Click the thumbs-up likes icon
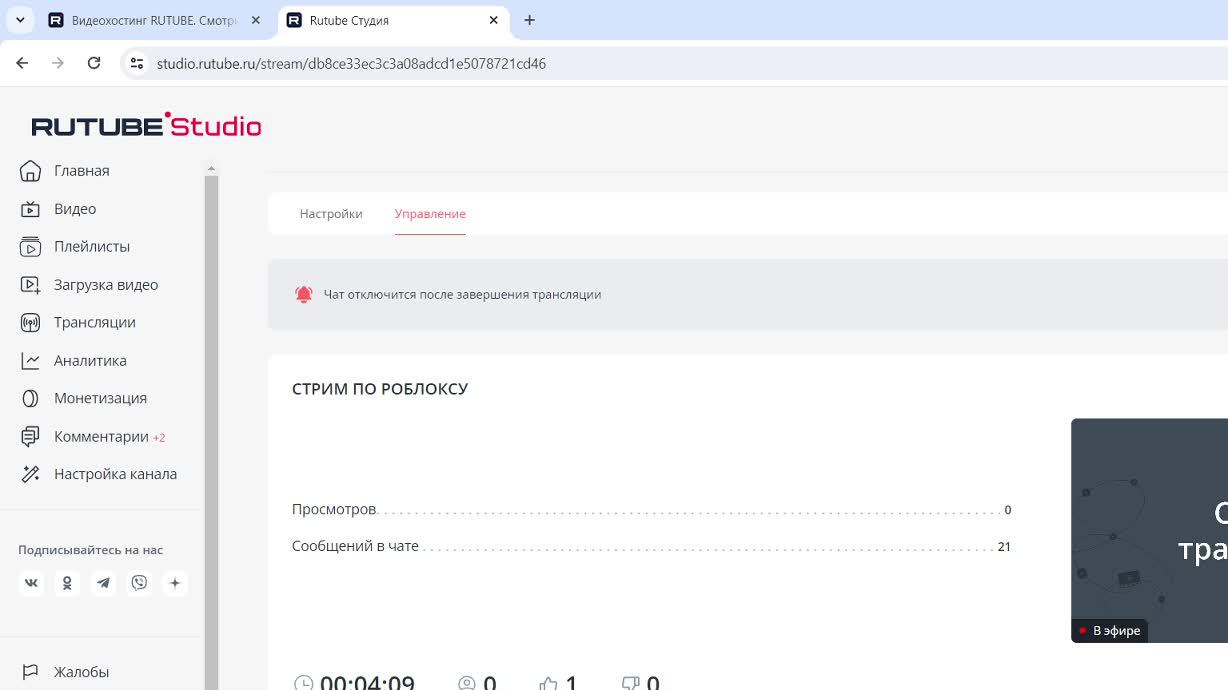1228x690 pixels. [x=548, y=684]
